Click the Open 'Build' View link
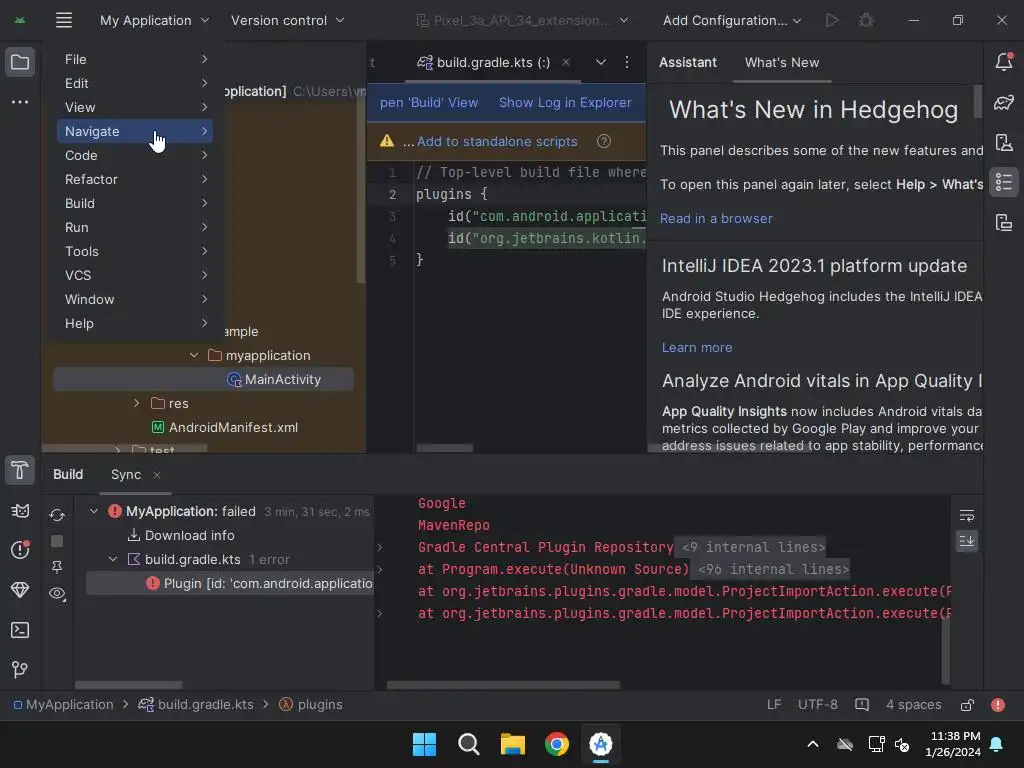The height and width of the screenshot is (768, 1024). [x=429, y=103]
